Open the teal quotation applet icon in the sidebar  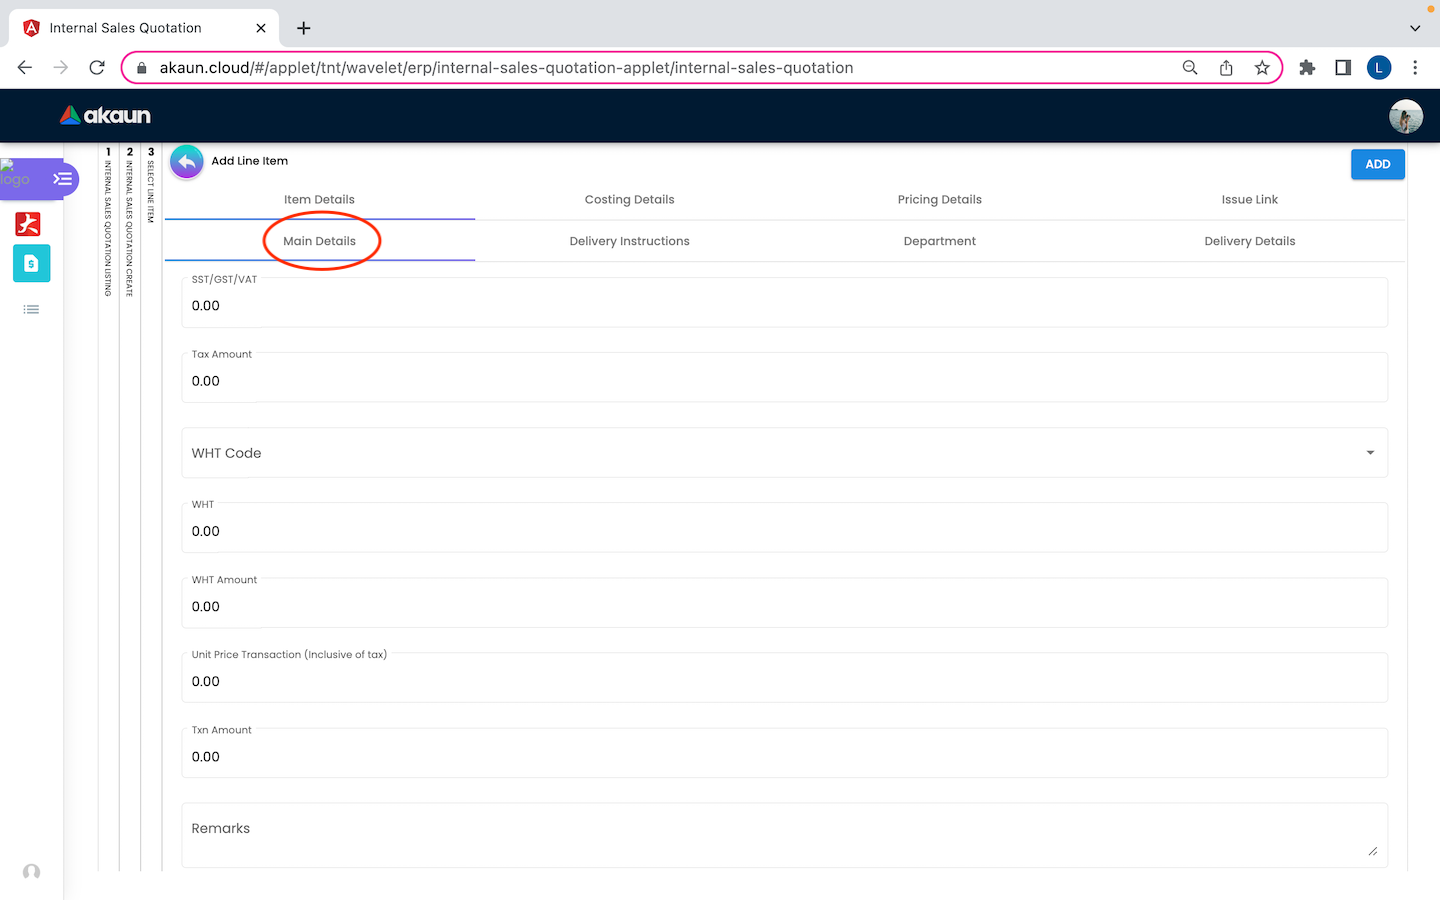[x=31, y=263]
